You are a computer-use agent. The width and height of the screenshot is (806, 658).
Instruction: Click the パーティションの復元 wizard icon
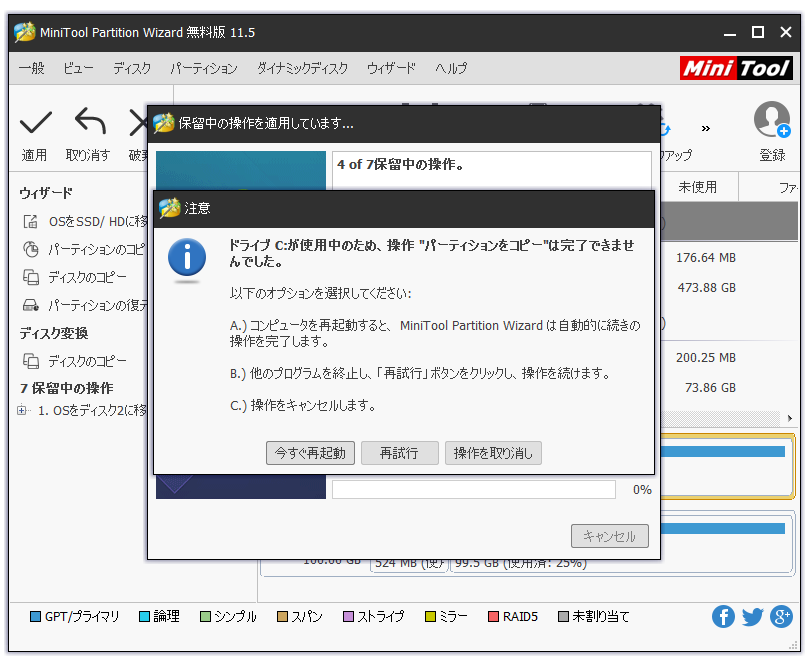click(x=31, y=305)
